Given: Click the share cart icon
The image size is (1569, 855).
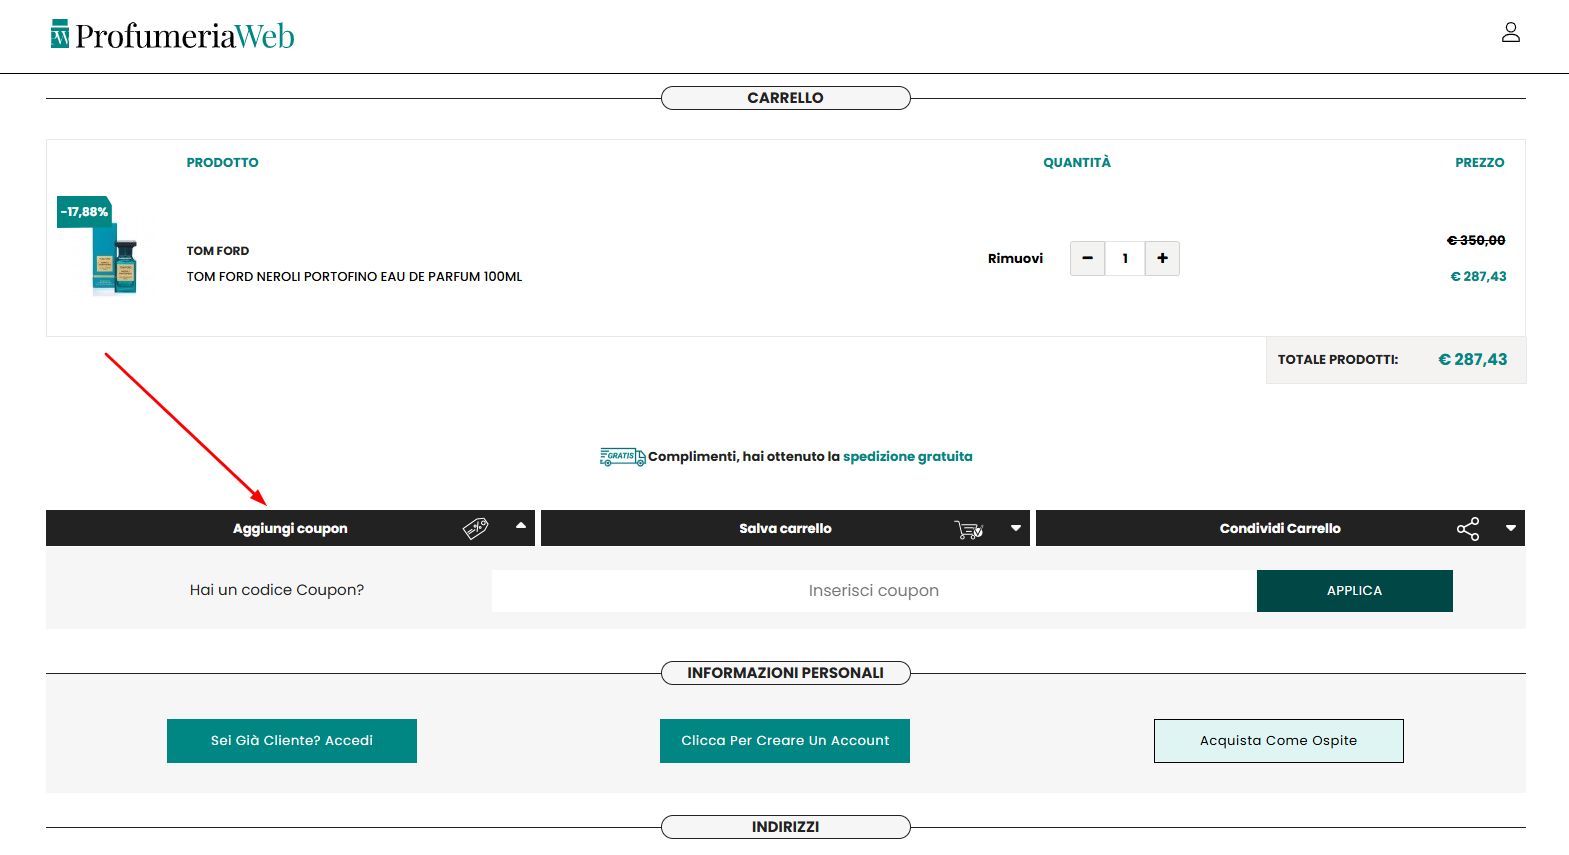Looking at the screenshot, I should 1467,529.
